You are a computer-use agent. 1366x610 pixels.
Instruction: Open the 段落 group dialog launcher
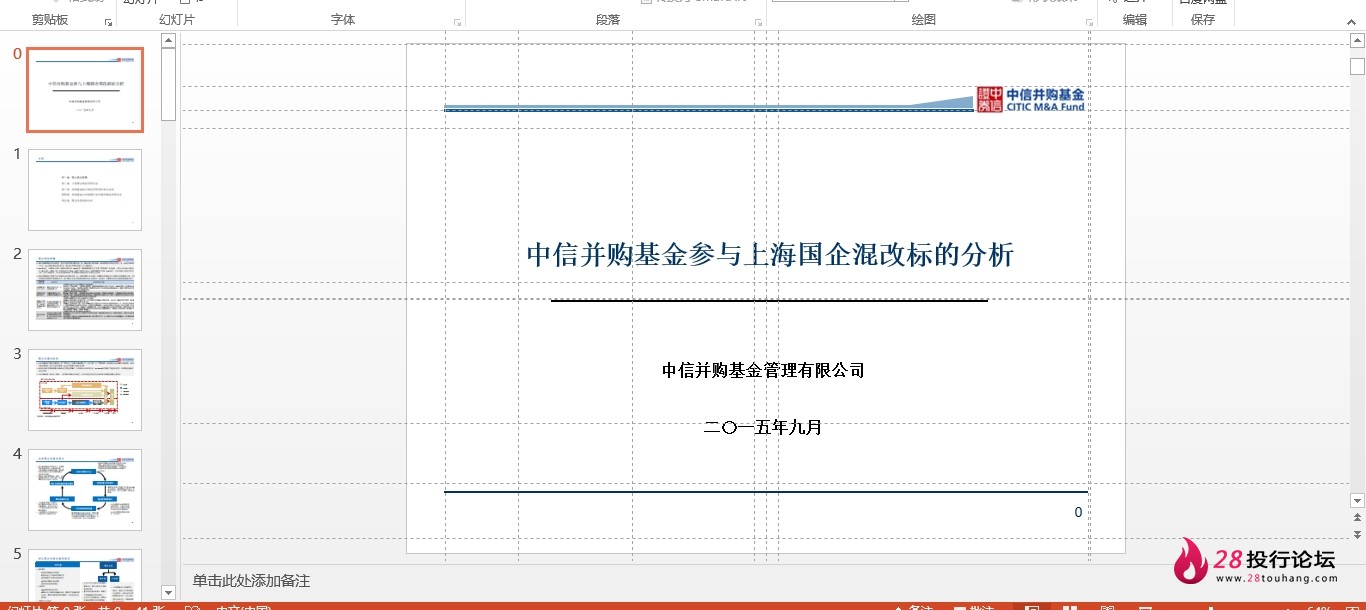pyautogui.click(x=756, y=22)
